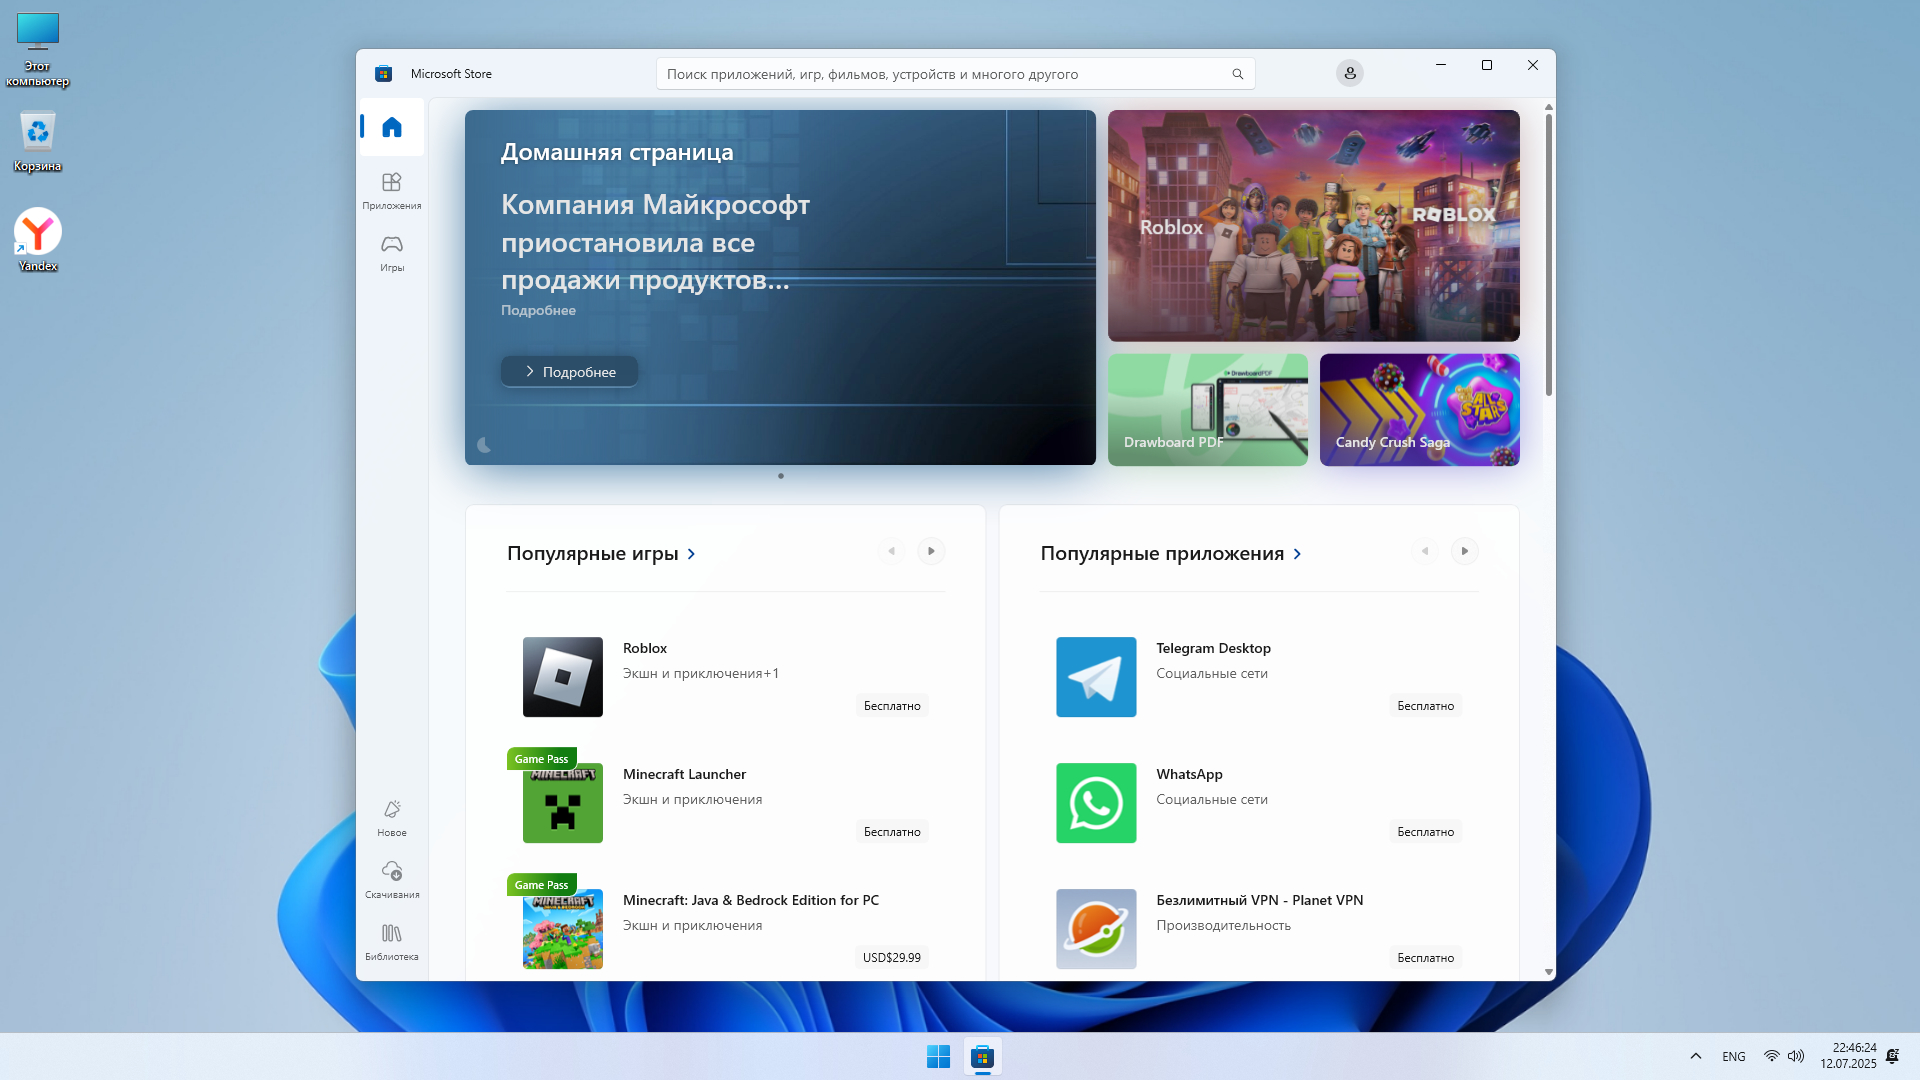This screenshot has width=1920, height=1080.
Task: Click the Windows Start button on taskbar
Action: point(938,1057)
